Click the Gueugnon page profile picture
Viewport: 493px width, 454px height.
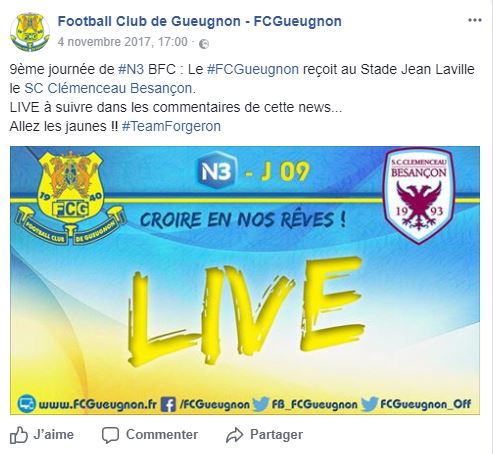(x=30, y=32)
